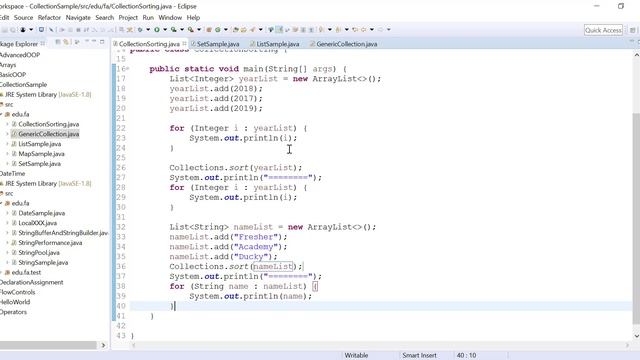This screenshot has height=360, width=640.
Task: Expand the StringPool.java tree node
Action: 7,253
